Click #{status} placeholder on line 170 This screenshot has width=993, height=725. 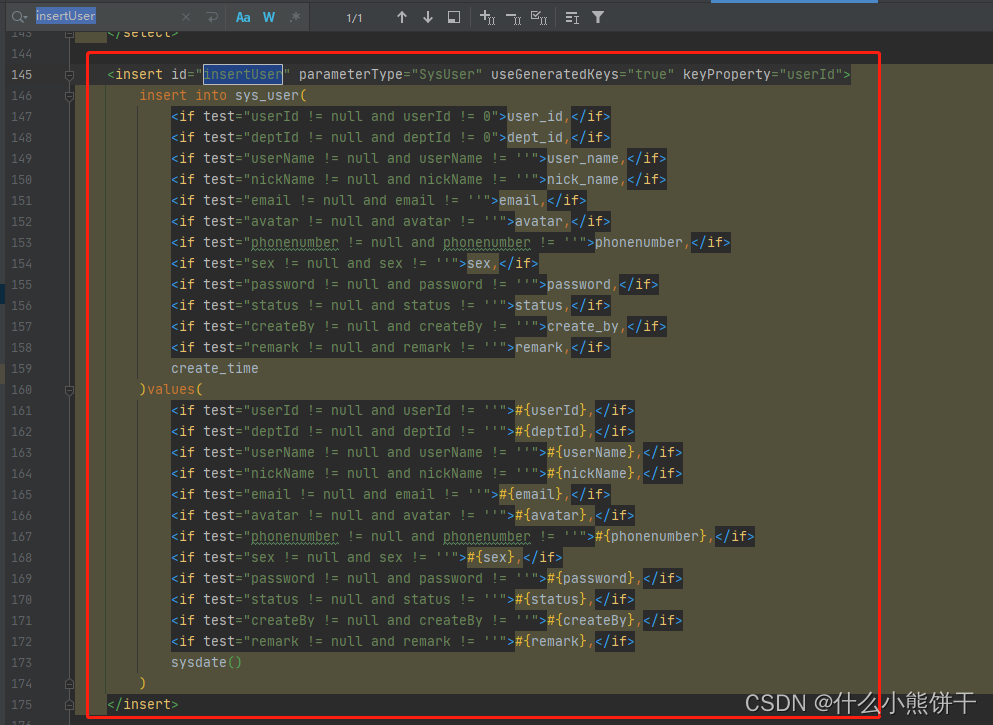tap(551, 599)
